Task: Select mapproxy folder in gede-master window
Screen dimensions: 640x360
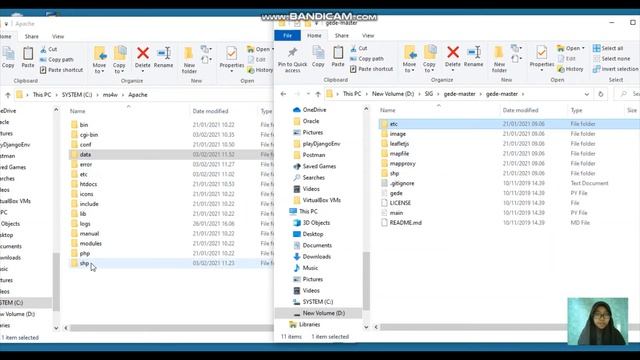Action: pos(402,164)
